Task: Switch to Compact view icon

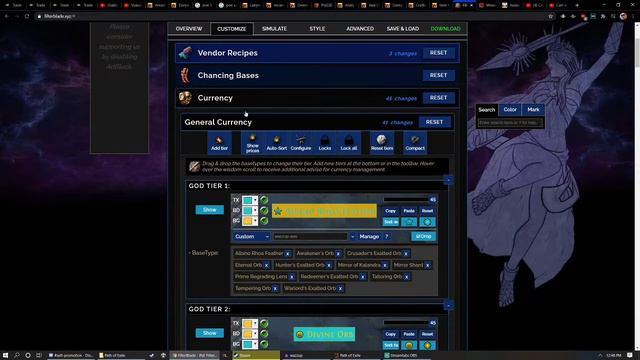Action: [415, 142]
